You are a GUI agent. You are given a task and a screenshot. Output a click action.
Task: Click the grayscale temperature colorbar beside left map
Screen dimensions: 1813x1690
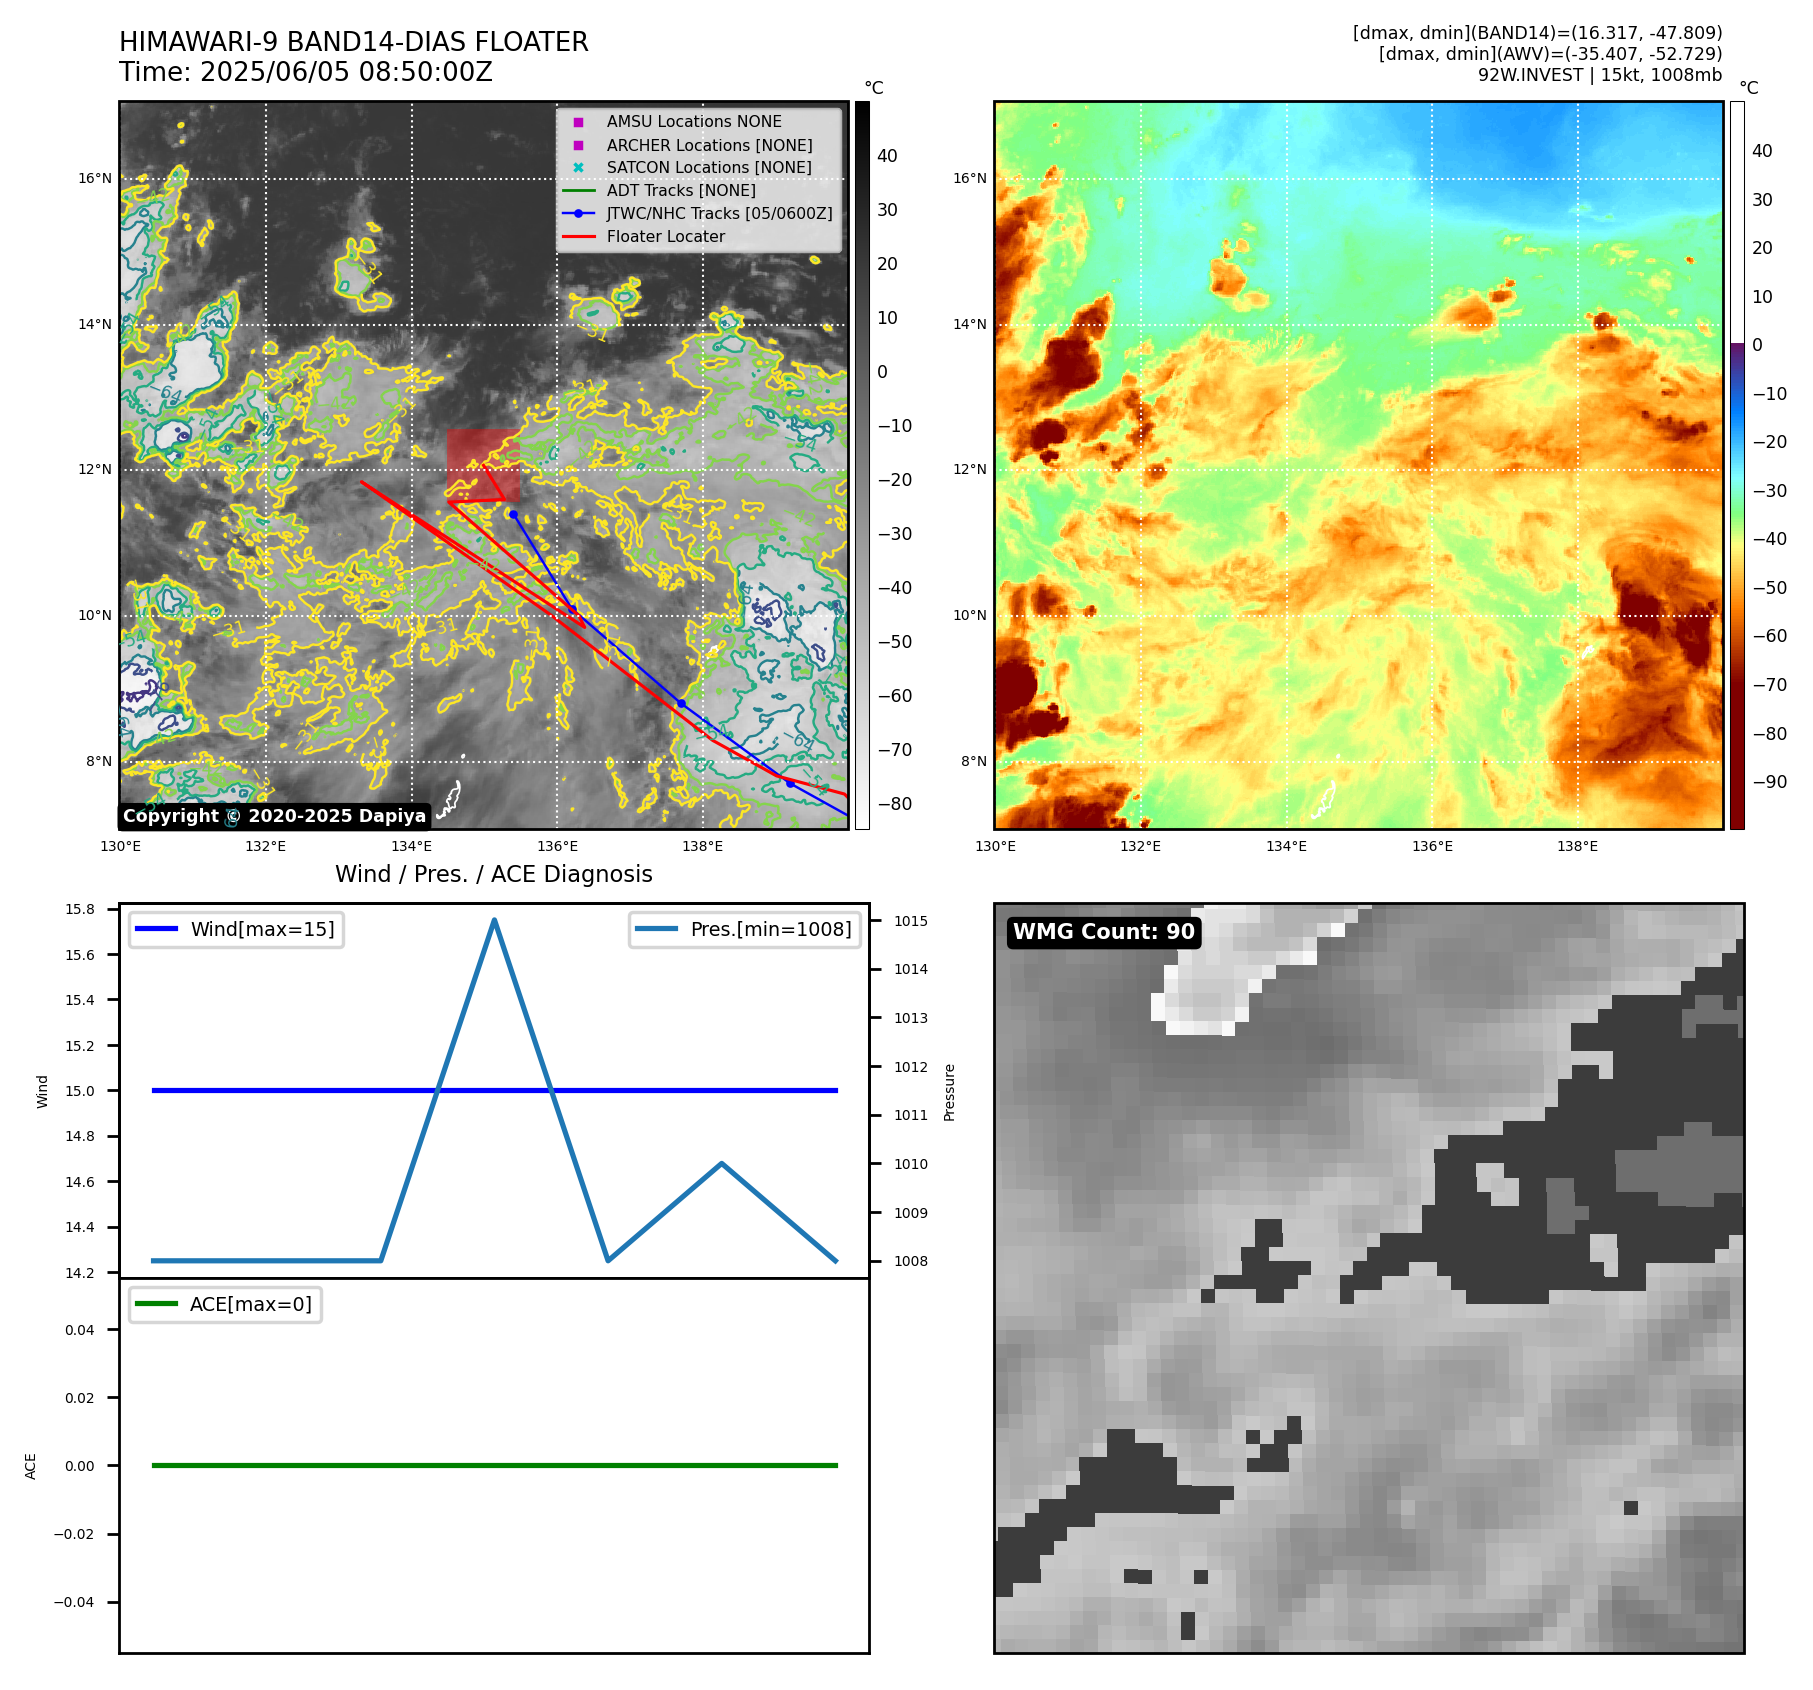pyautogui.click(x=862, y=465)
